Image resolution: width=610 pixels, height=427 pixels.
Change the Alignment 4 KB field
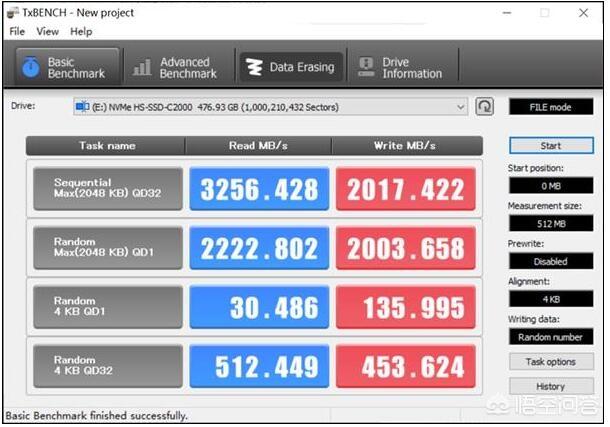[x=551, y=299]
